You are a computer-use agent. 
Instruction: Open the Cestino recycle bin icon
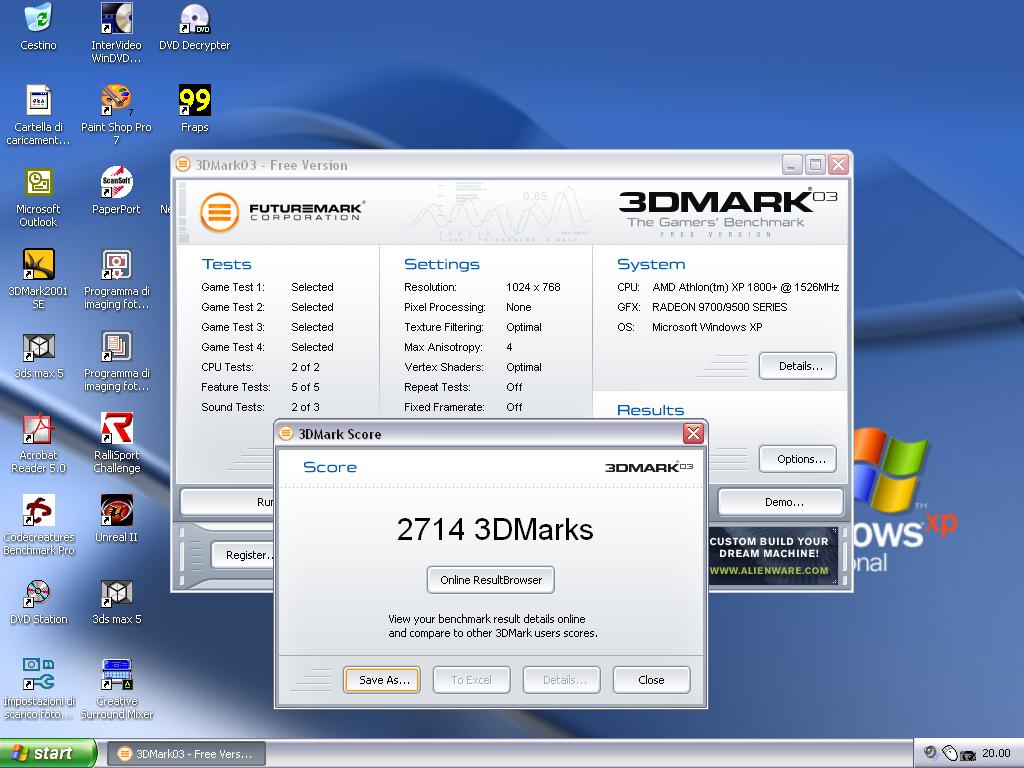[x=38, y=27]
